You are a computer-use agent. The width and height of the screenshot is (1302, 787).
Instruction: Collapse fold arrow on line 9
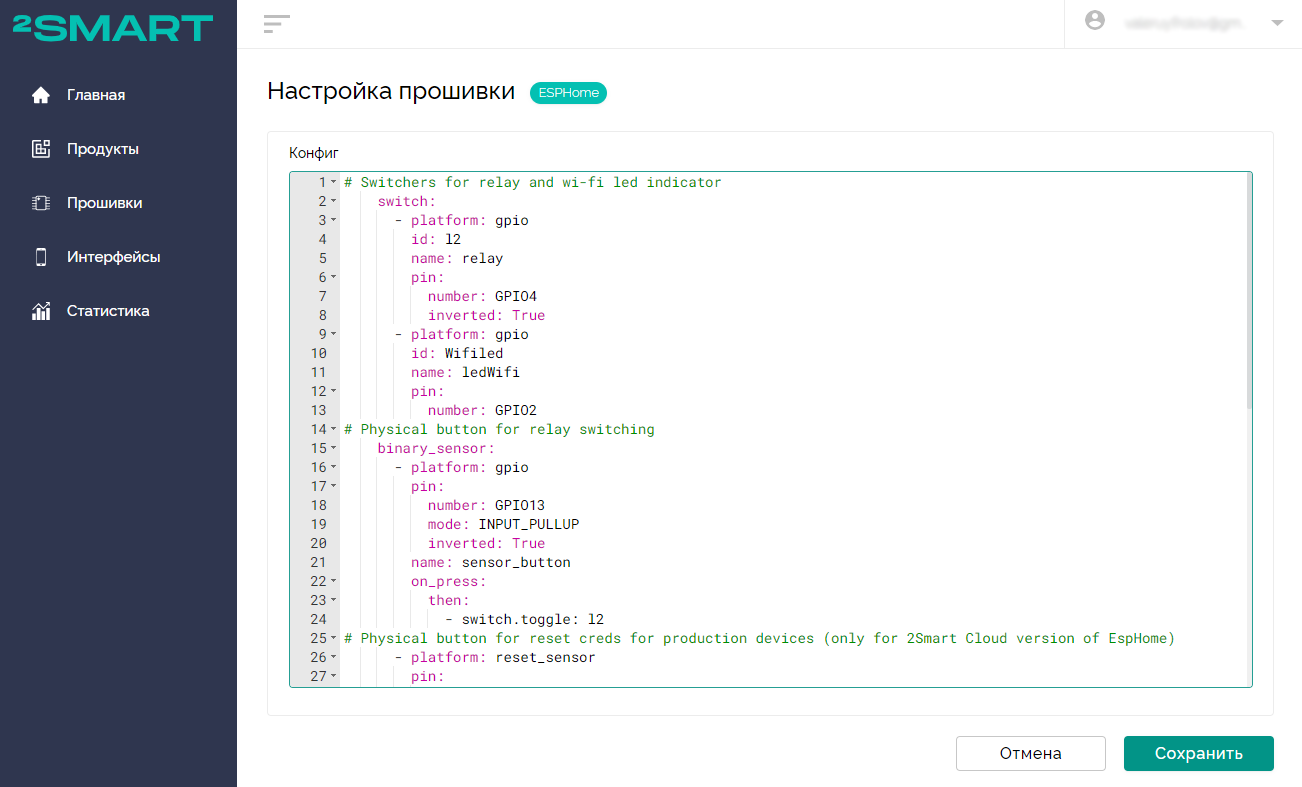coord(334,335)
